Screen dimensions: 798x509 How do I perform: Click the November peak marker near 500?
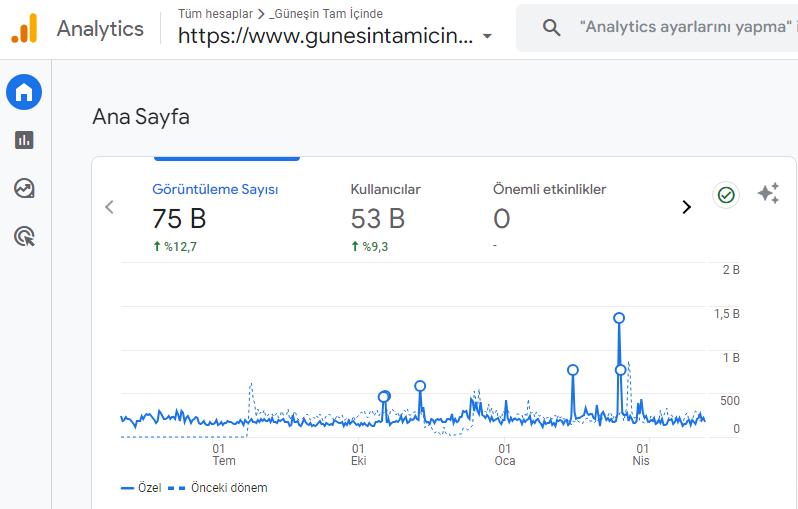click(x=420, y=386)
